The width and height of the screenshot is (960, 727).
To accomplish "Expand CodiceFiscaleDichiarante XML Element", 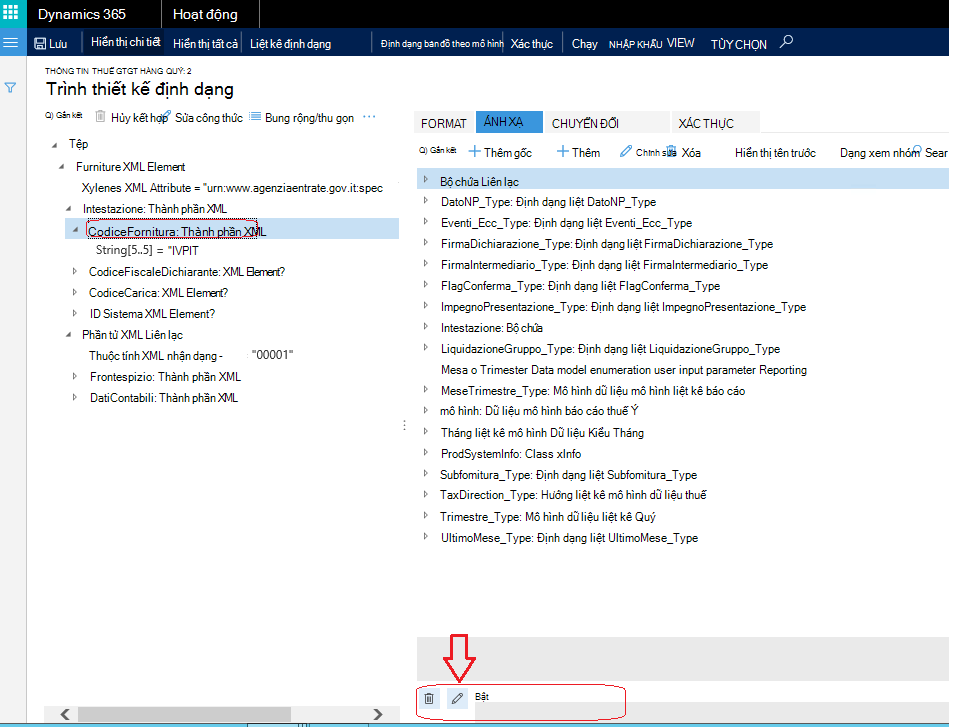I will (x=75, y=271).
